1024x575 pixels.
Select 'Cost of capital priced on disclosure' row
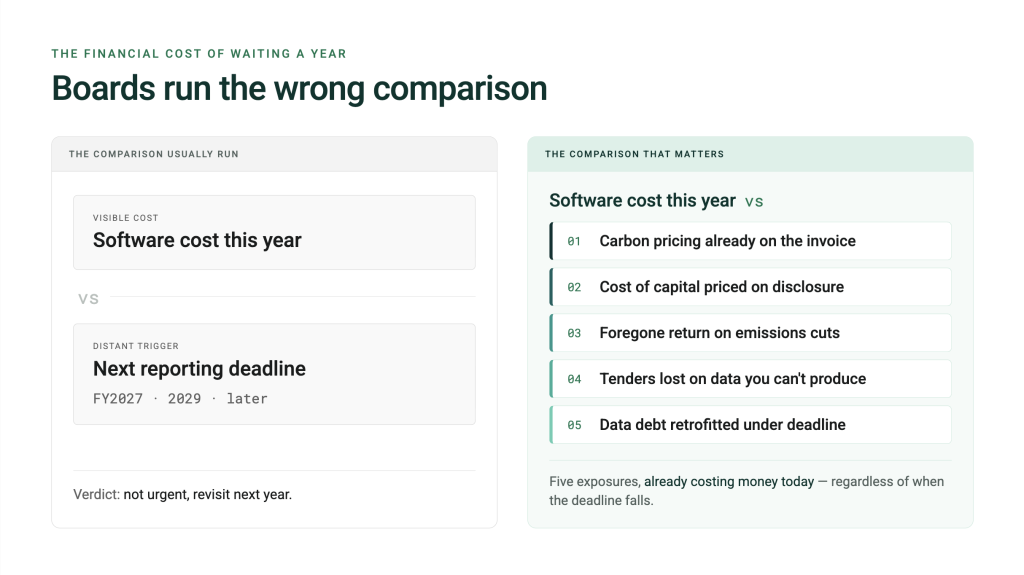click(750, 287)
